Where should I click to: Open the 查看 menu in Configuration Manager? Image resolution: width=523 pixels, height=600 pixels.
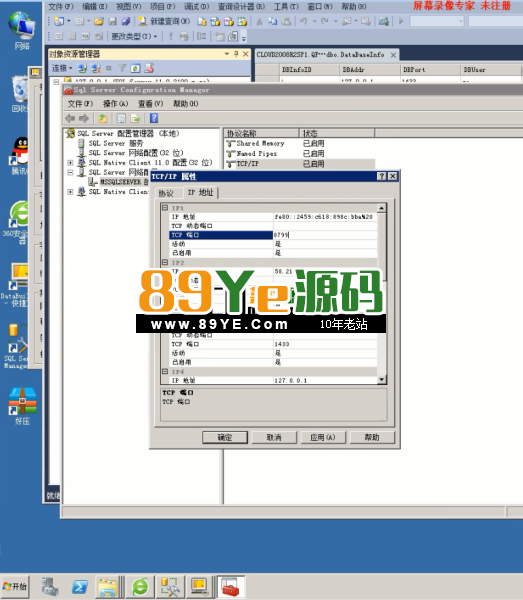(x=150, y=104)
